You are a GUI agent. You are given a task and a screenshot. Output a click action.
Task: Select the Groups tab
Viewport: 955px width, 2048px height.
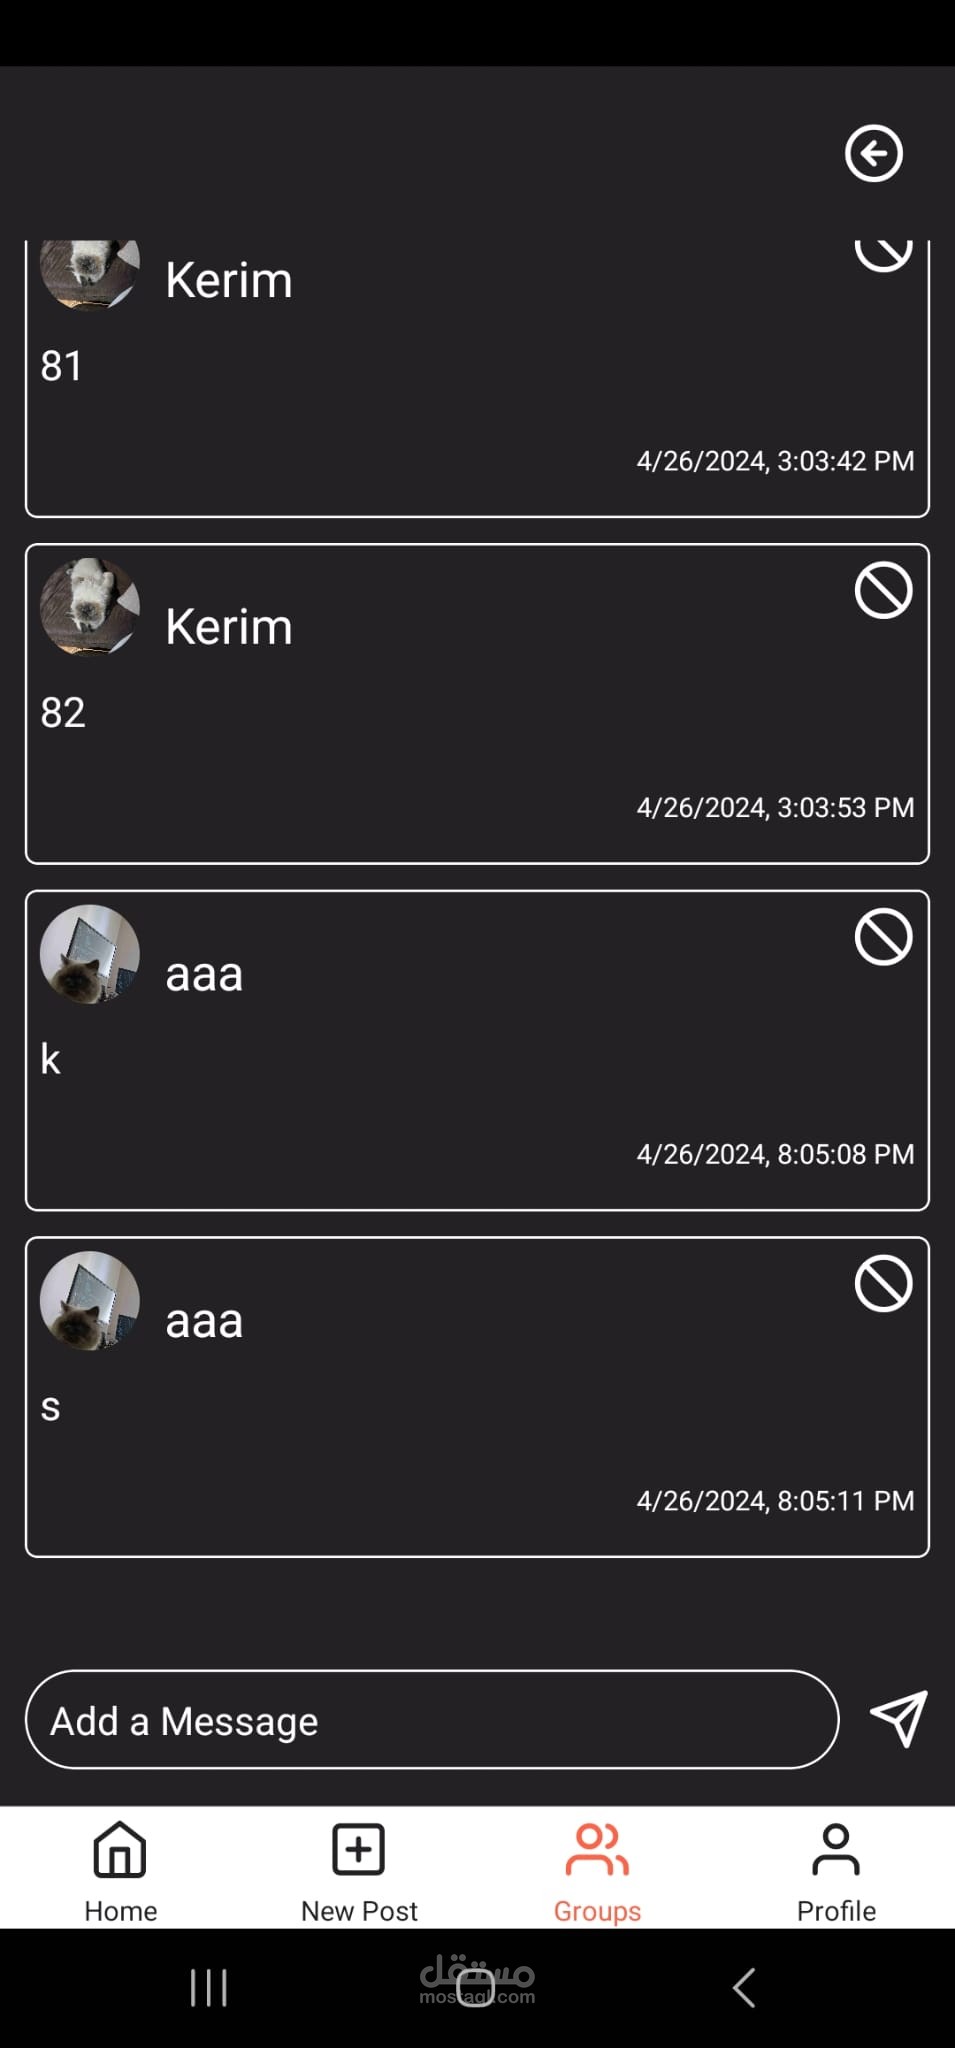tap(597, 1872)
